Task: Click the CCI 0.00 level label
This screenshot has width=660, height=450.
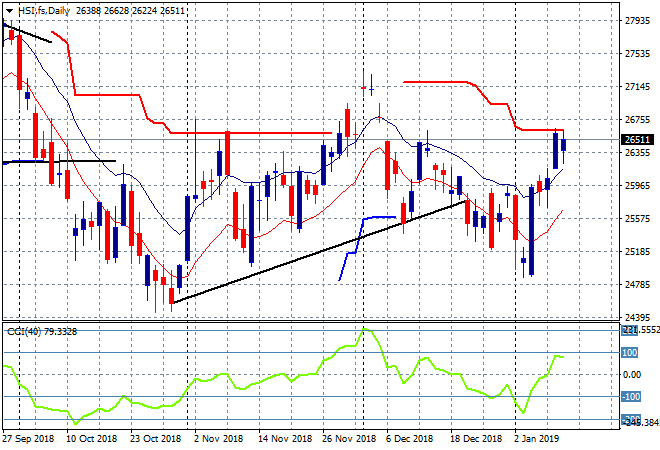Action: tap(631, 374)
